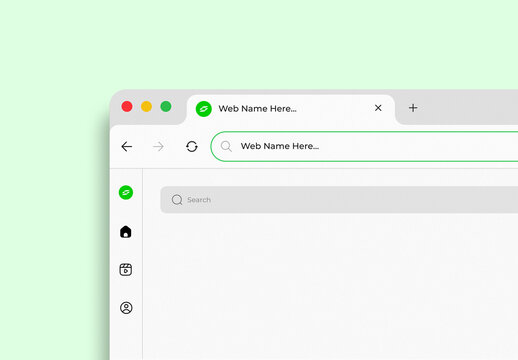The image size is (518, 360).
Task: Select the Web Name Here browser tab
Action: pyautogui.click(x=291, y=109)
